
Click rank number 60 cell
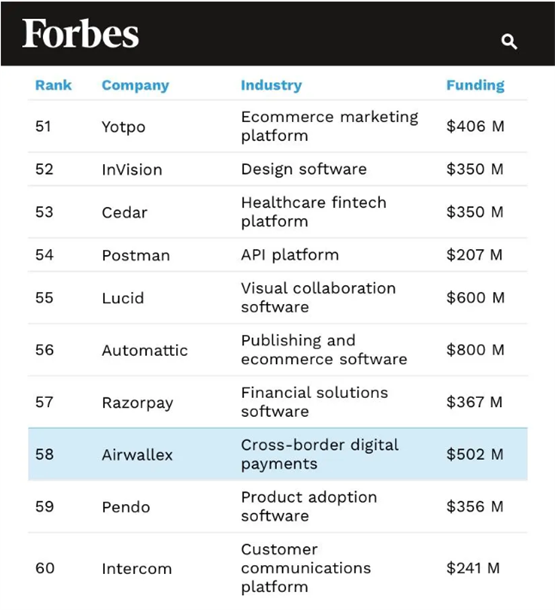(45, 568)
